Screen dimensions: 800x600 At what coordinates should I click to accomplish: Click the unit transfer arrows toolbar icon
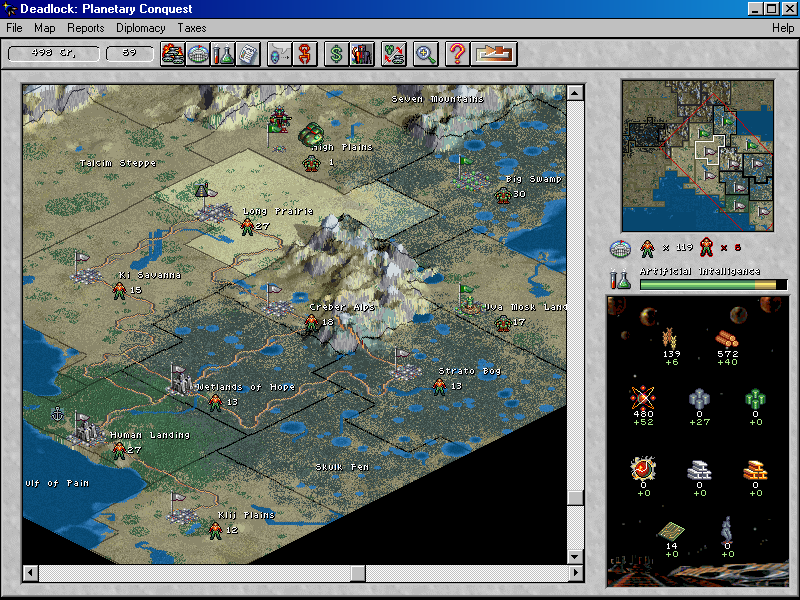[394, 54]
